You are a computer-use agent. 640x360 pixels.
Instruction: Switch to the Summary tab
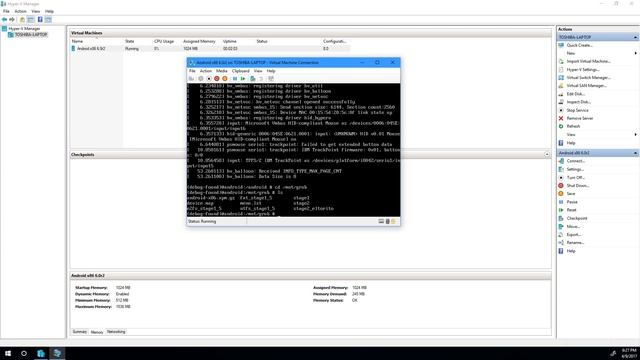point(80,332)
